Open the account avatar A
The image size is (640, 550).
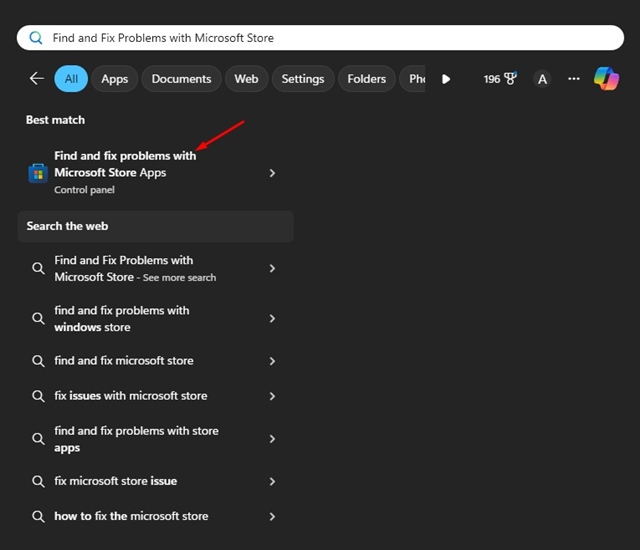pyautogui.click(x=542, y=79)
